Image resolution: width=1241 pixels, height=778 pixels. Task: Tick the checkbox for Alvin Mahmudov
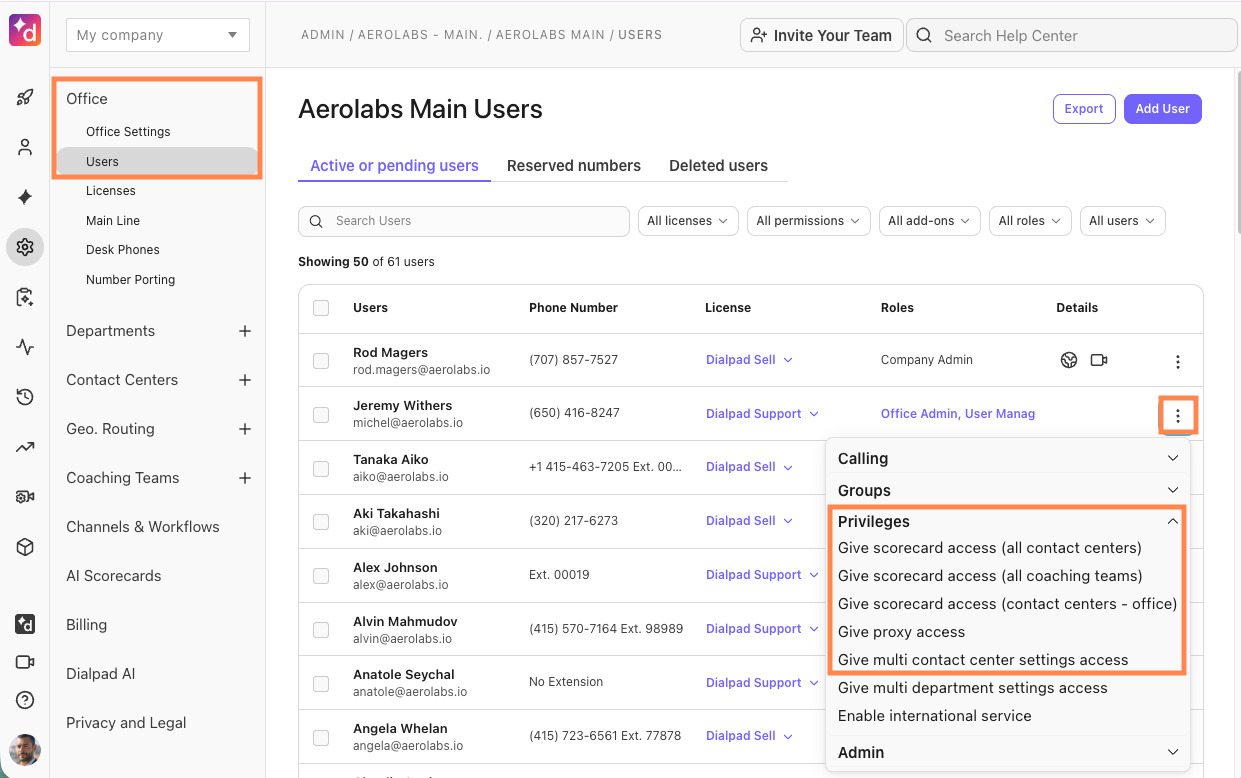(x=321, y=630)
